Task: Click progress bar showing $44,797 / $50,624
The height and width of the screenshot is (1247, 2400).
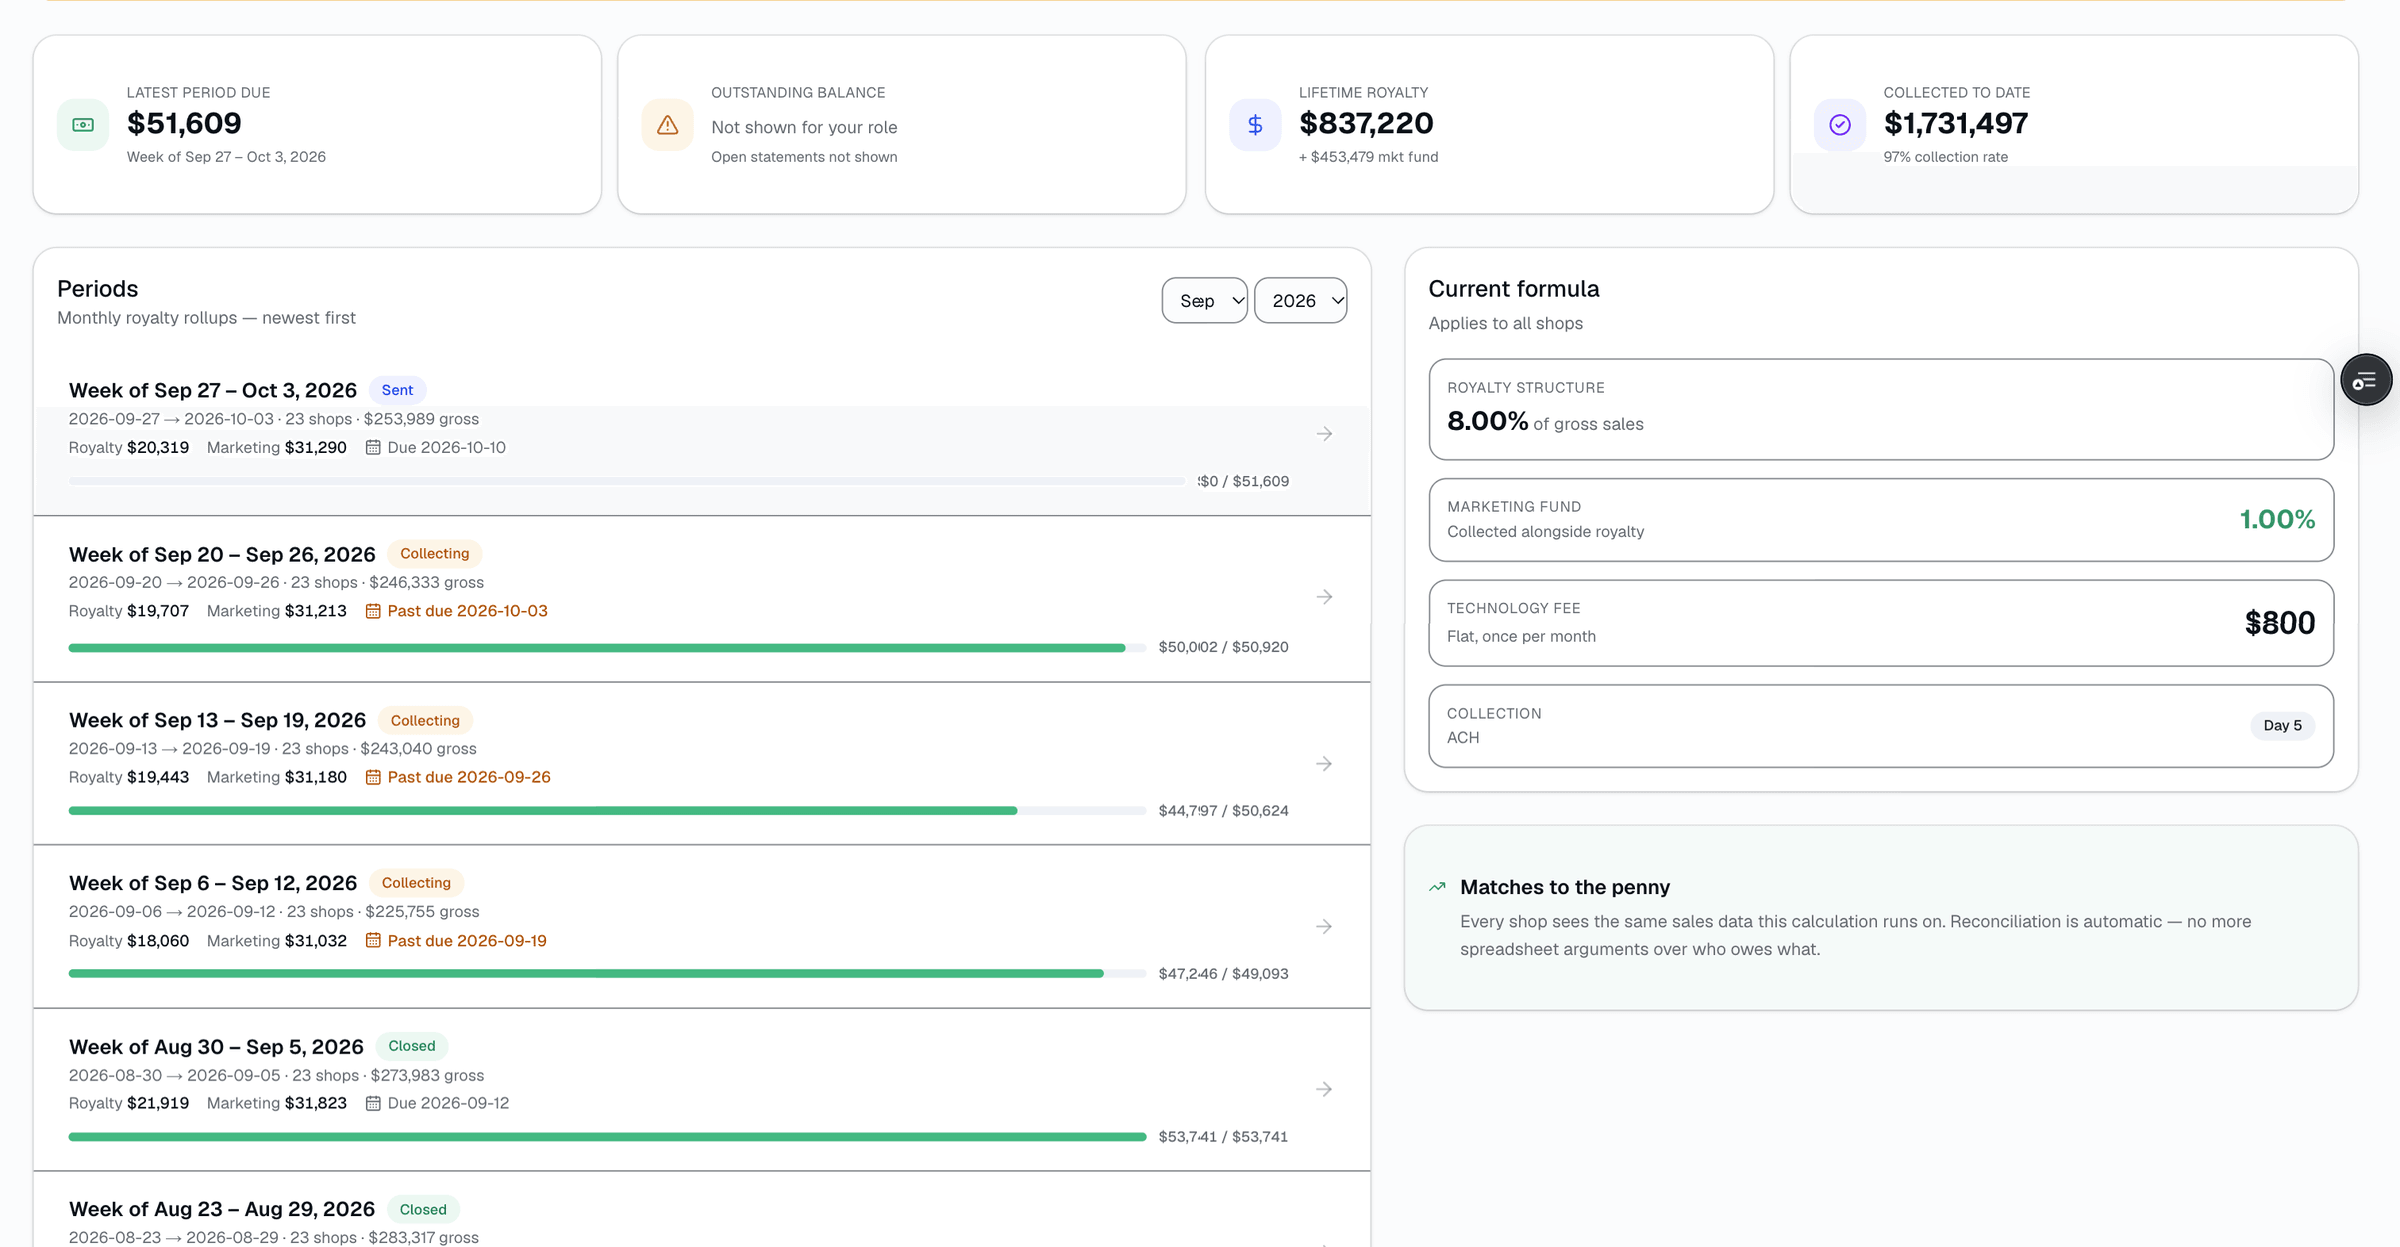Action: [x=607, y=811]
